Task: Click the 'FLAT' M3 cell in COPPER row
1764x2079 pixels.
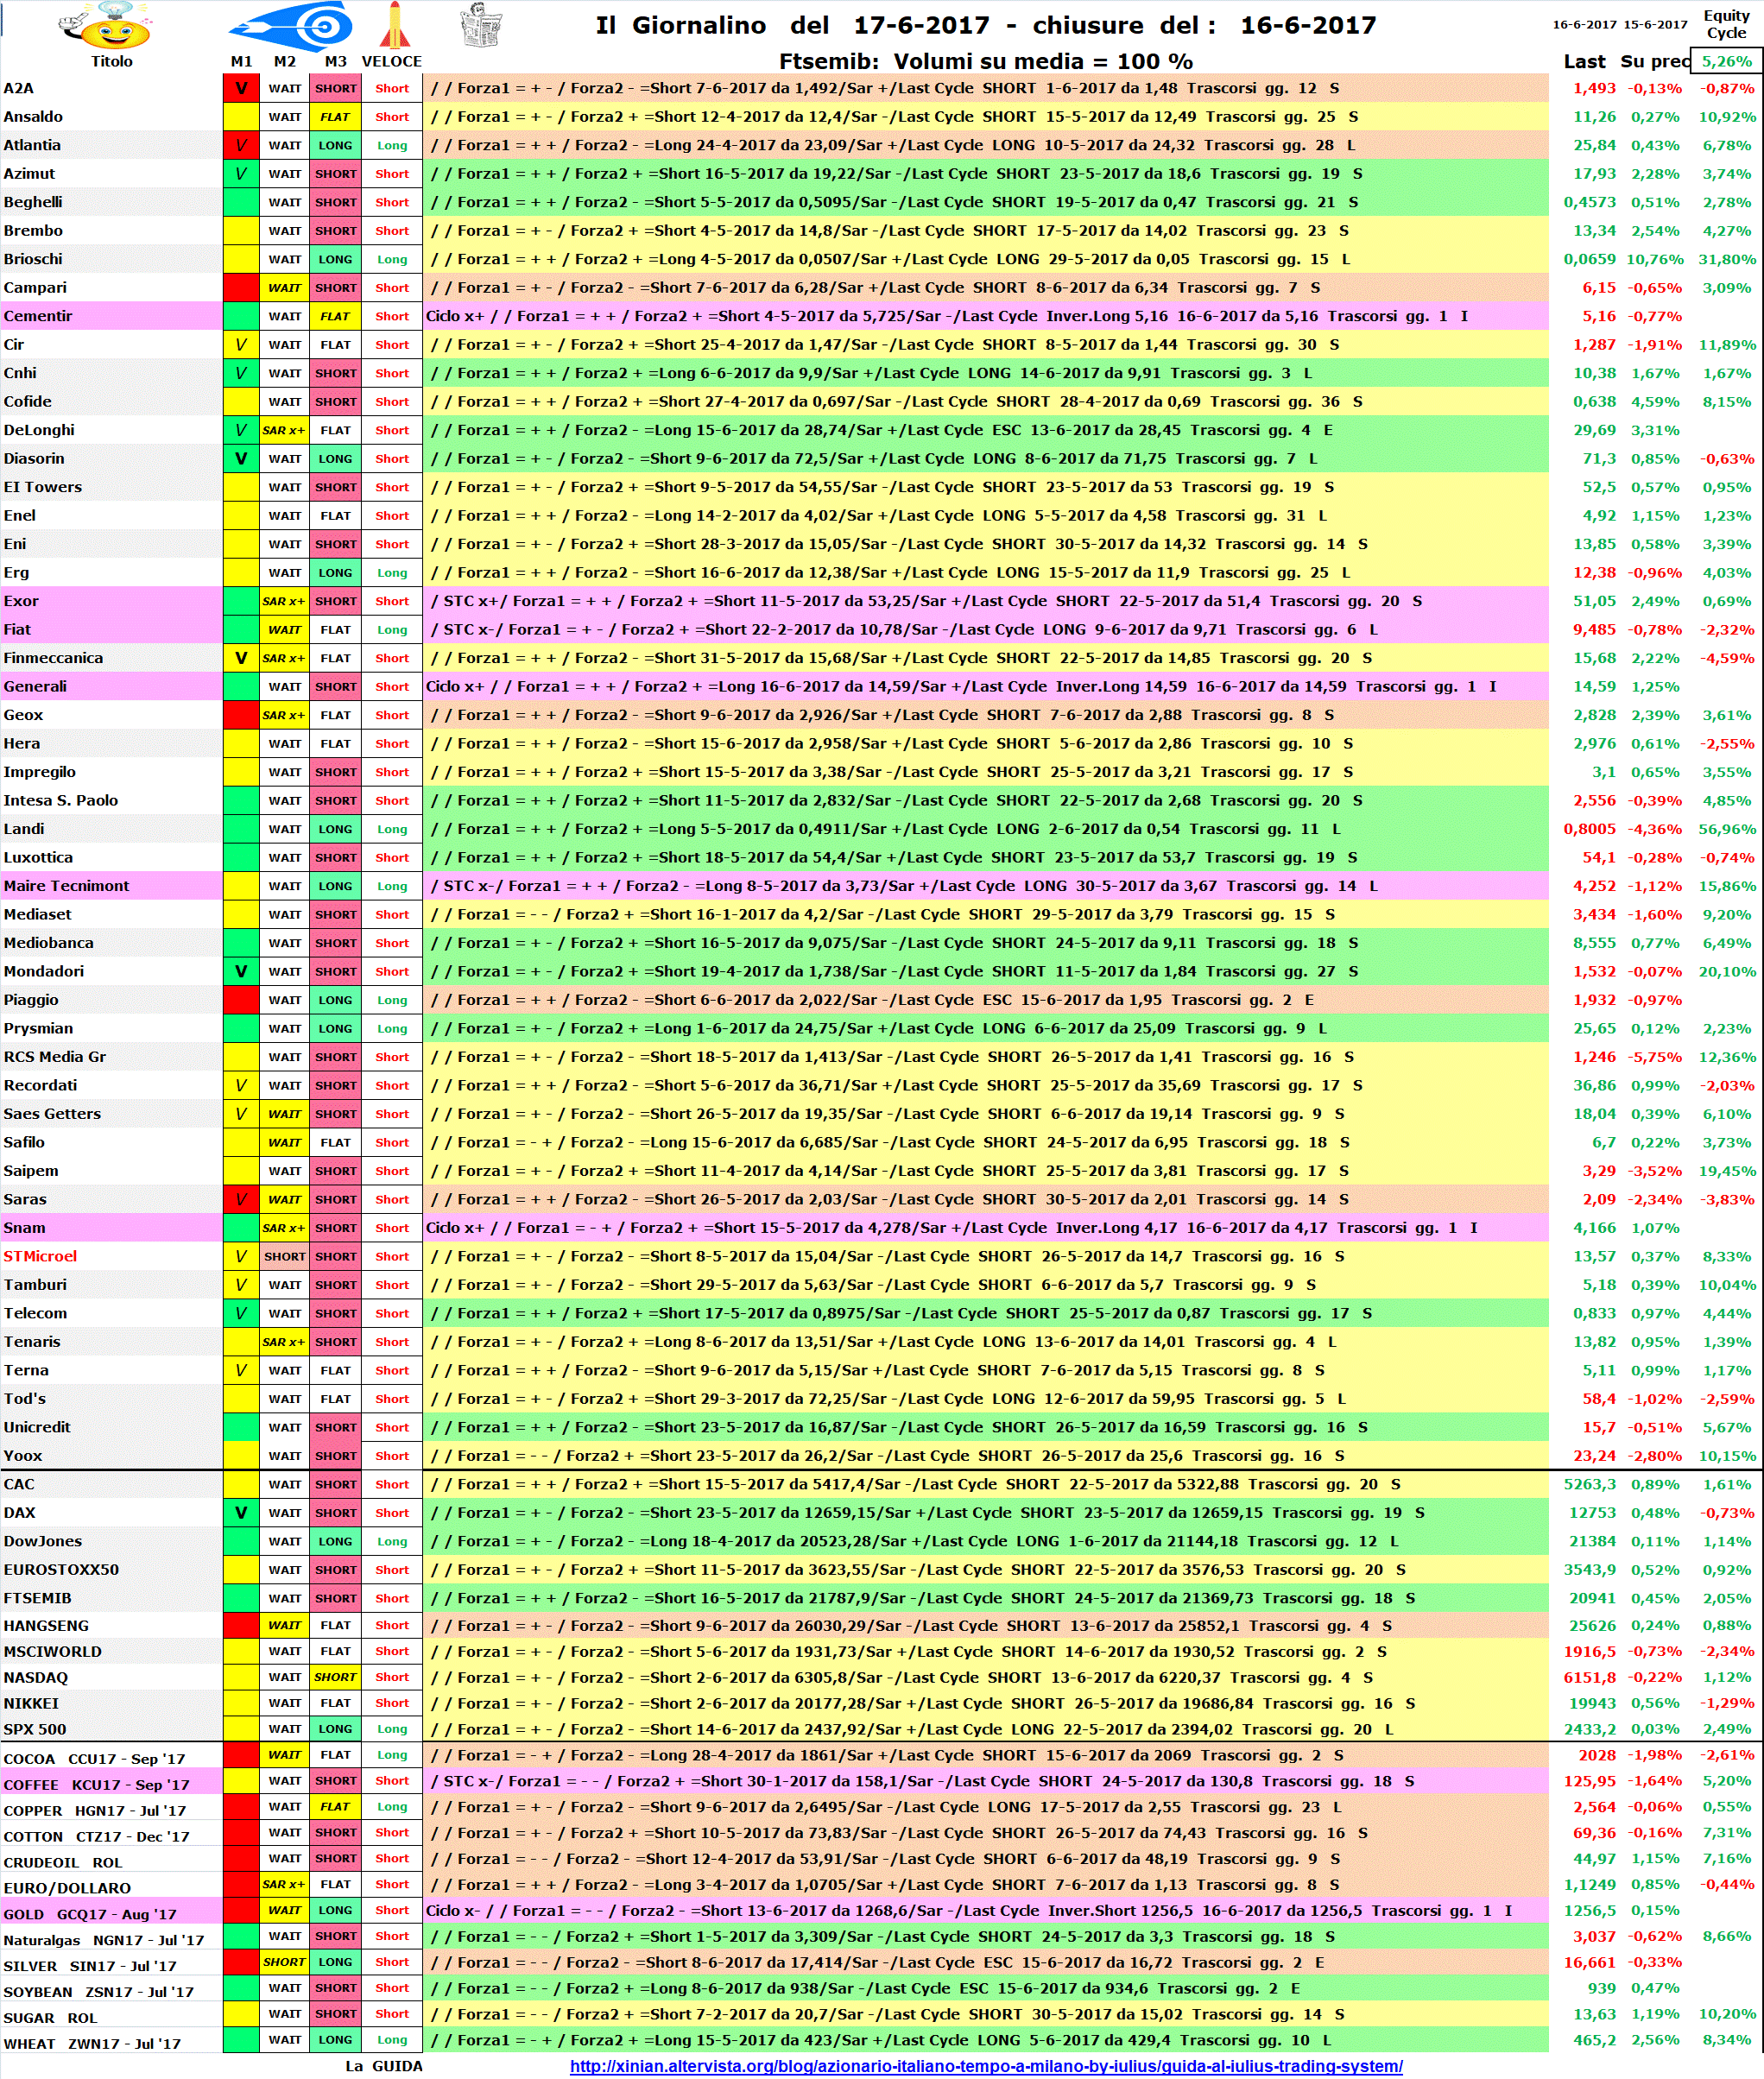Action: click(335, 1806)
